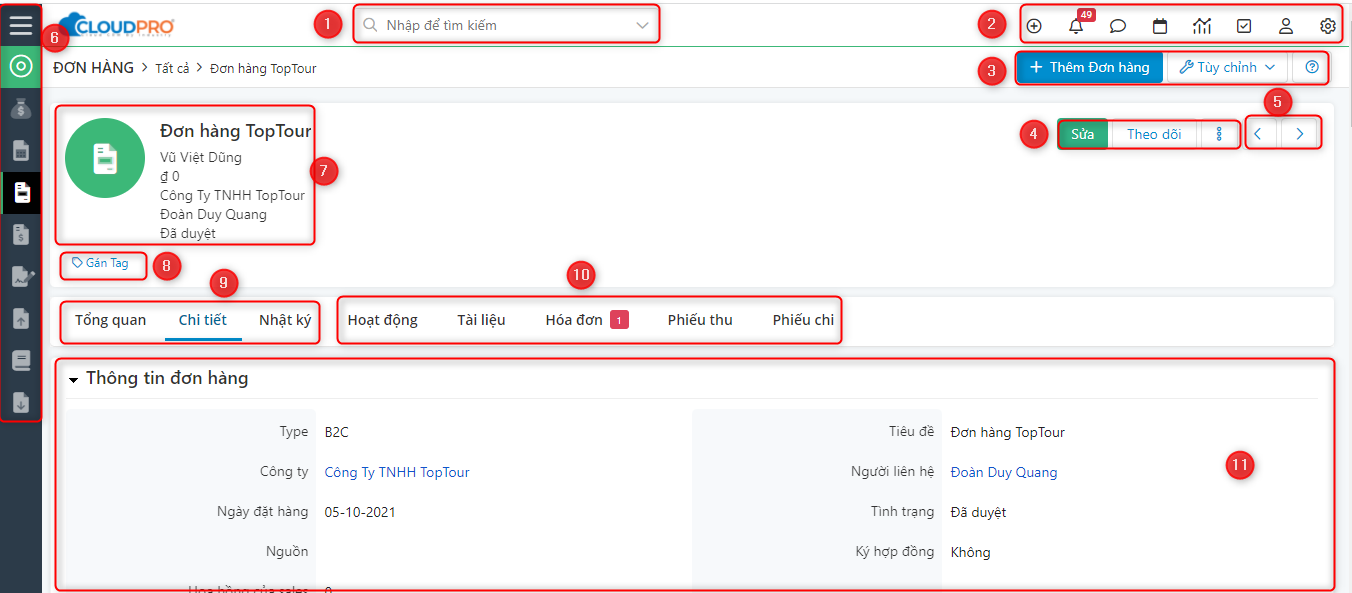Click the search input field
The image size is (1352, 593).
pyautogui.click(x=506, y=25)
